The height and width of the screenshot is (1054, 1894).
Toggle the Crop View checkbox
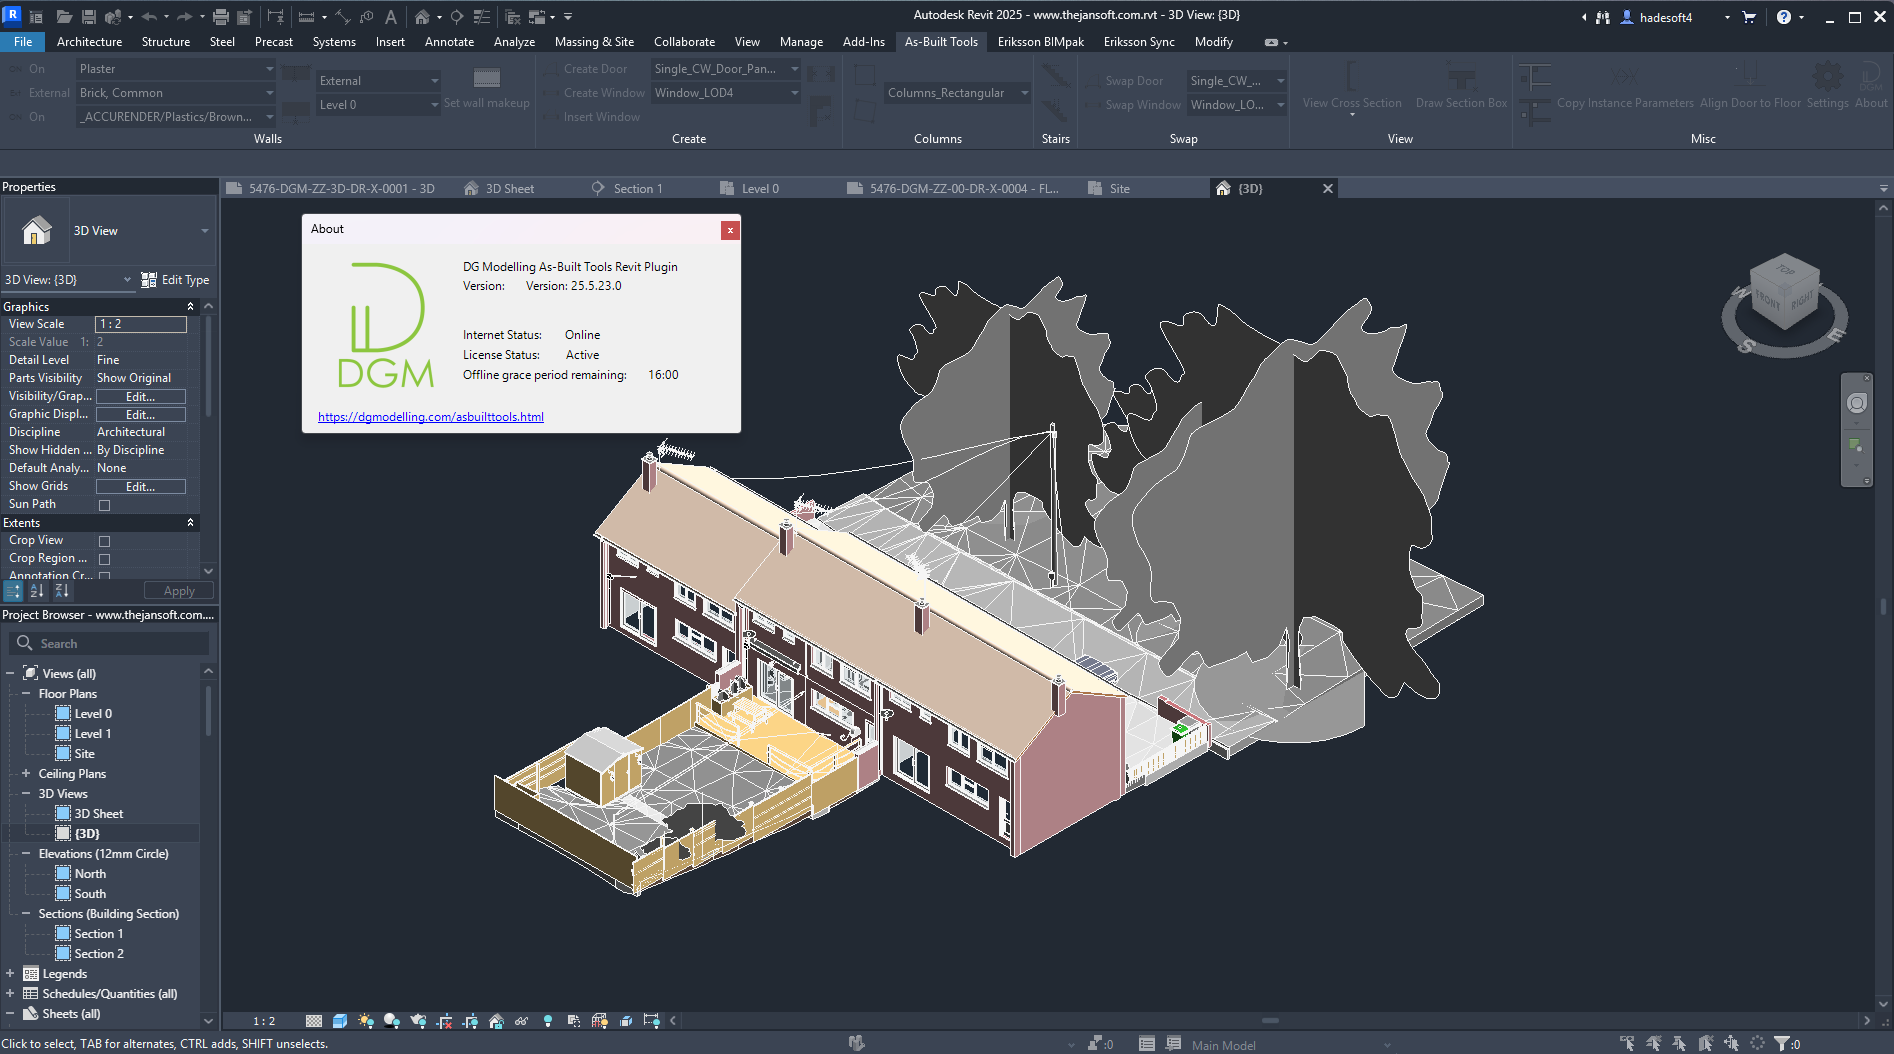point(104,541)
